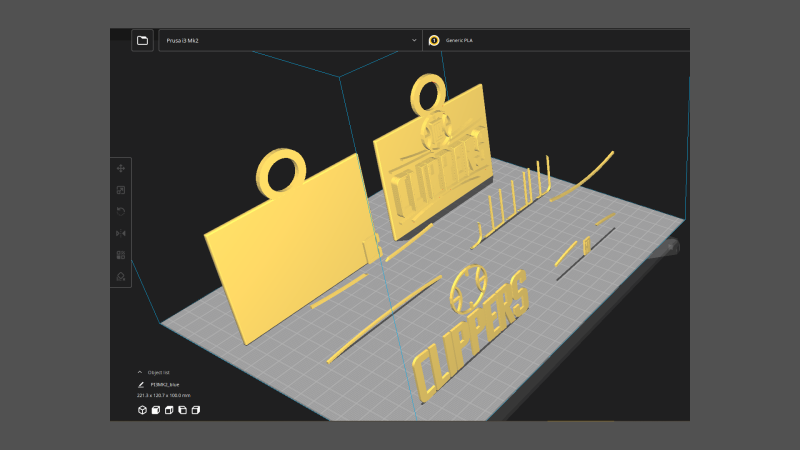Collapse the Object list panel
Viewport: 800px width, 450px height.
140,372
